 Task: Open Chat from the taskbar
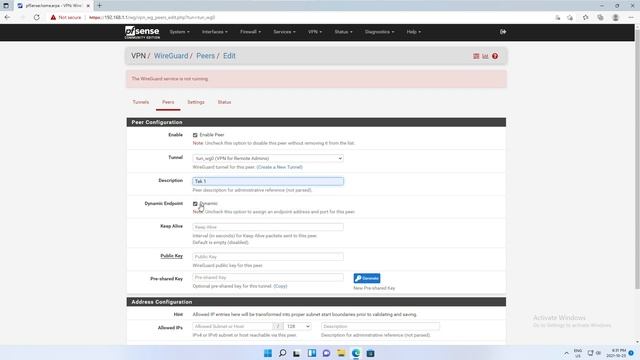326,353
